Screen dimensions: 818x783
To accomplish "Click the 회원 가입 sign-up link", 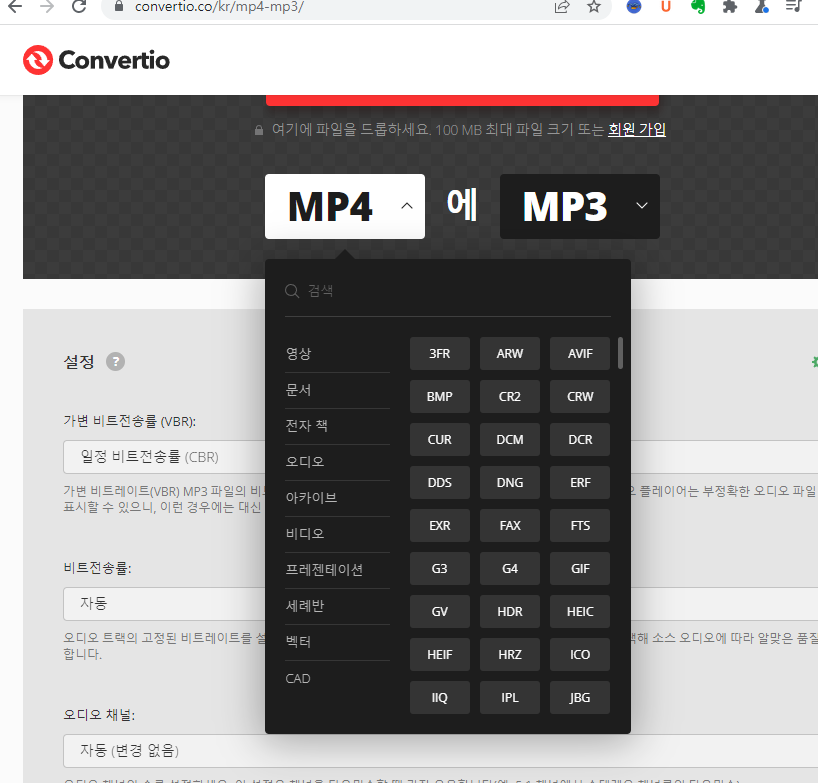I will click(636, 129).
